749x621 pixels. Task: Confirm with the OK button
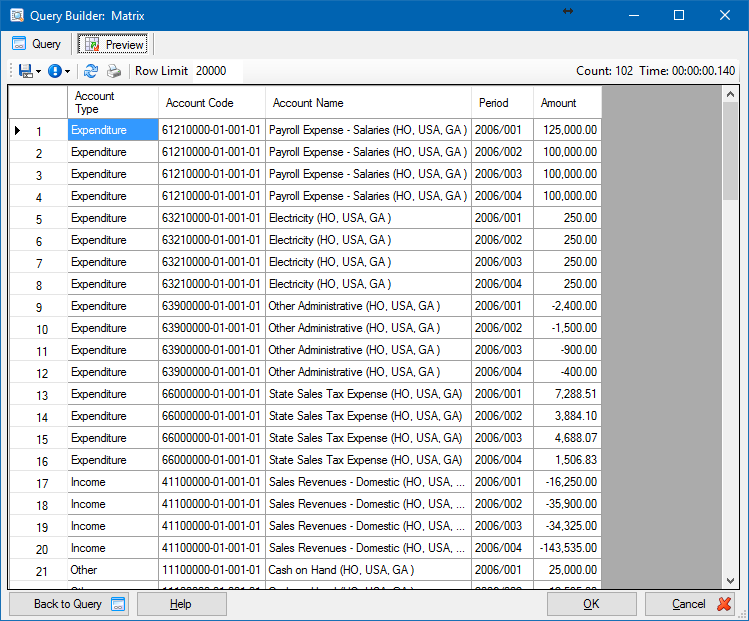click(x=591, y=604)
